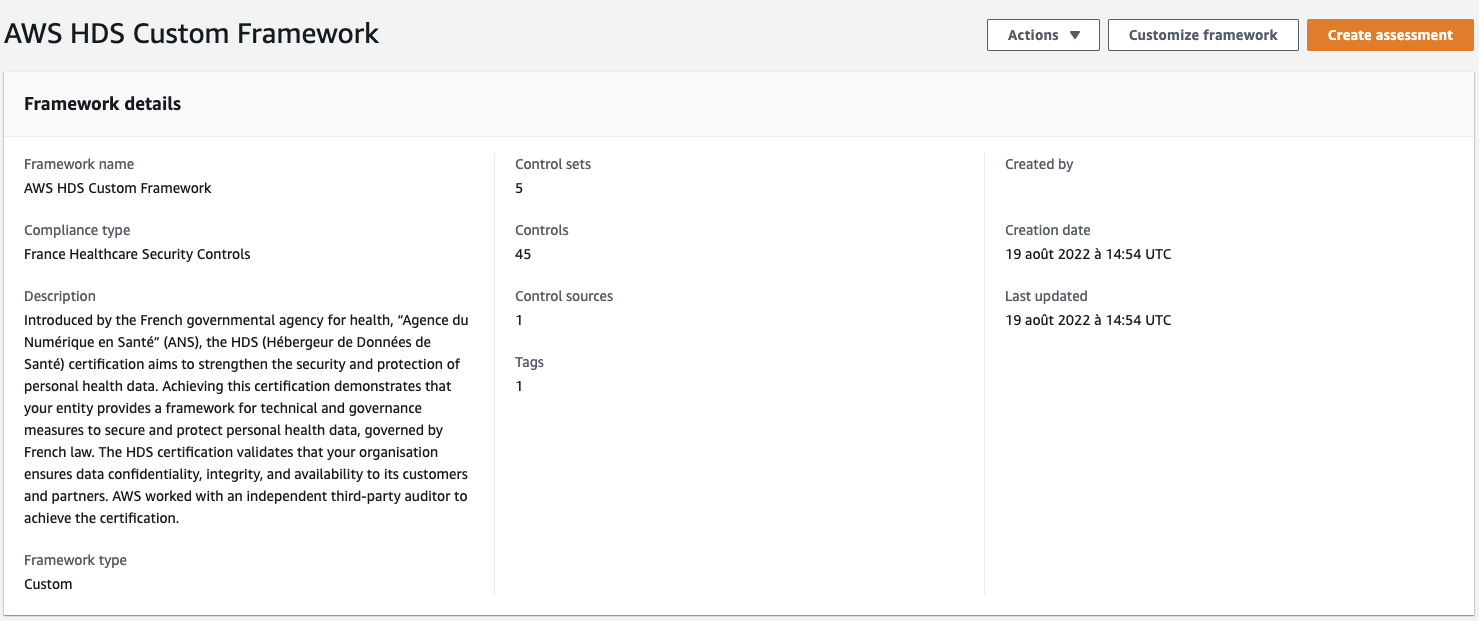
Task: Click the Controls count 45
Action: pos(523,254)
